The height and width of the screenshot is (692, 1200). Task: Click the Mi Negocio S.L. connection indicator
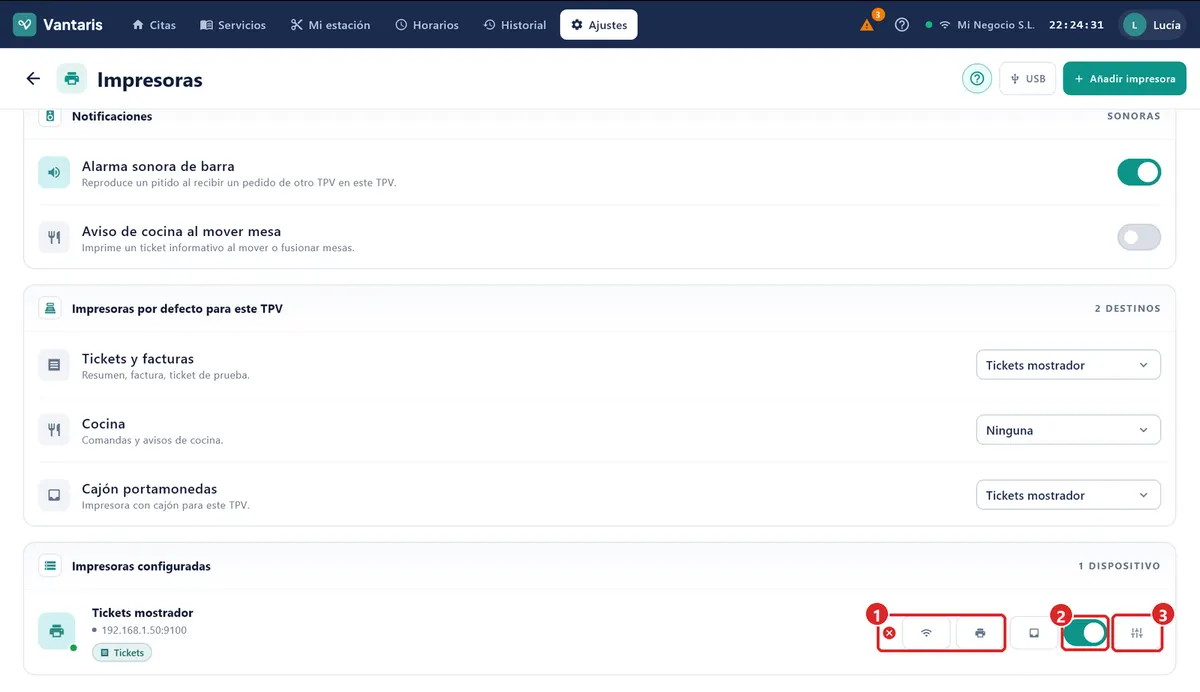click(x=980, y=25)
